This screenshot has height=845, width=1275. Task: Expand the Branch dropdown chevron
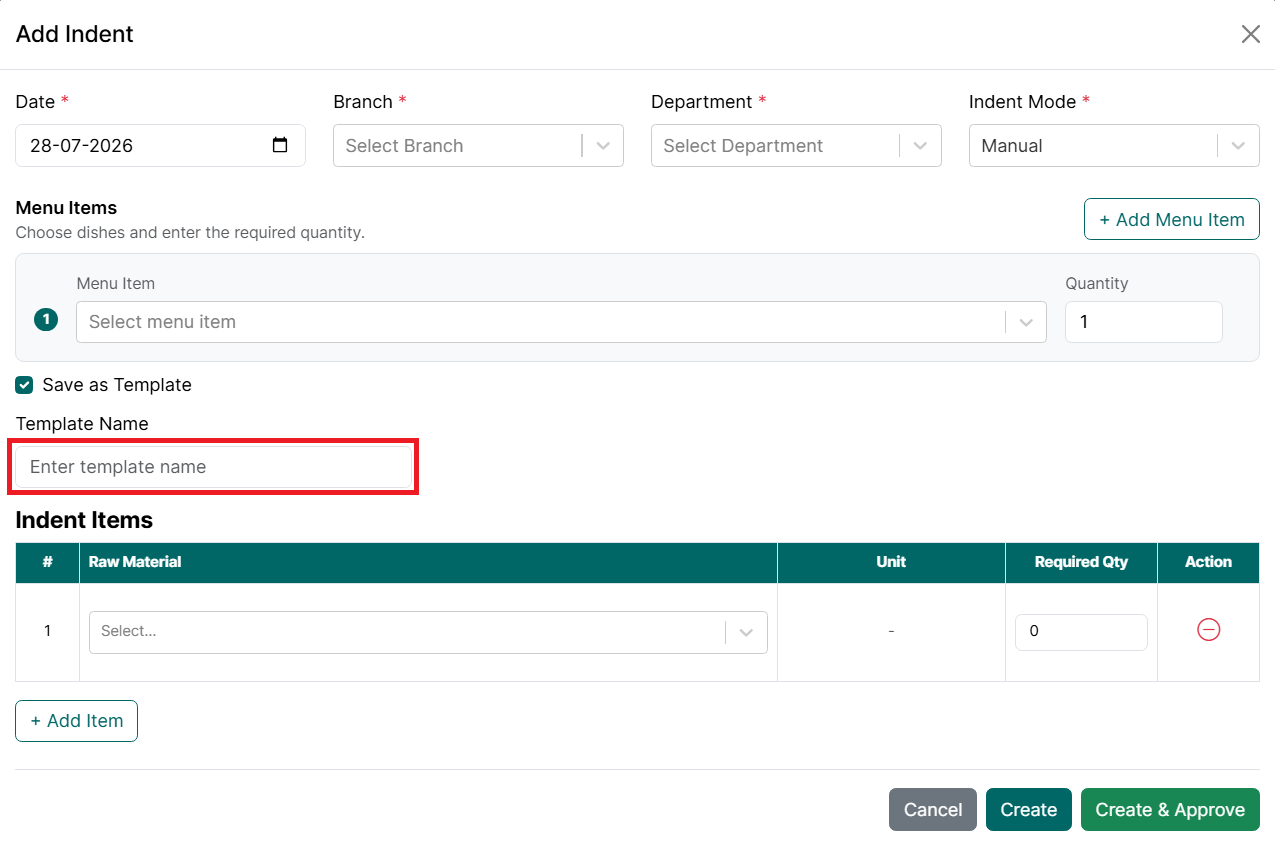click(x=603, y=146)
